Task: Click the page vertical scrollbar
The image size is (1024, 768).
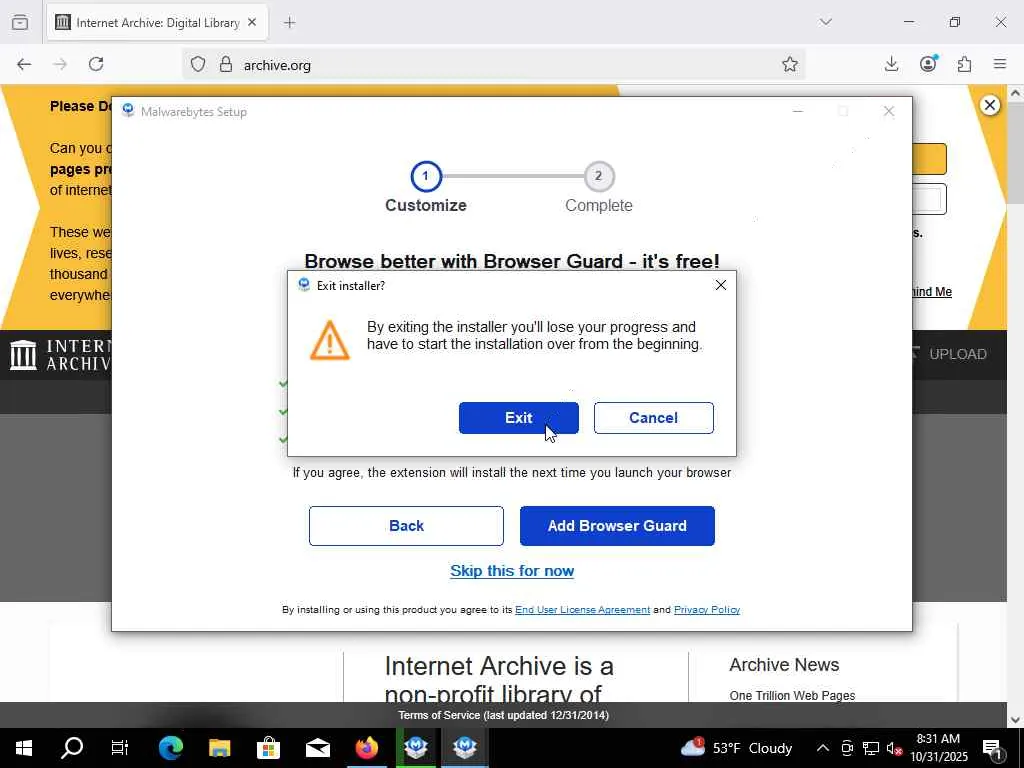Action: tap(1015, 405)
